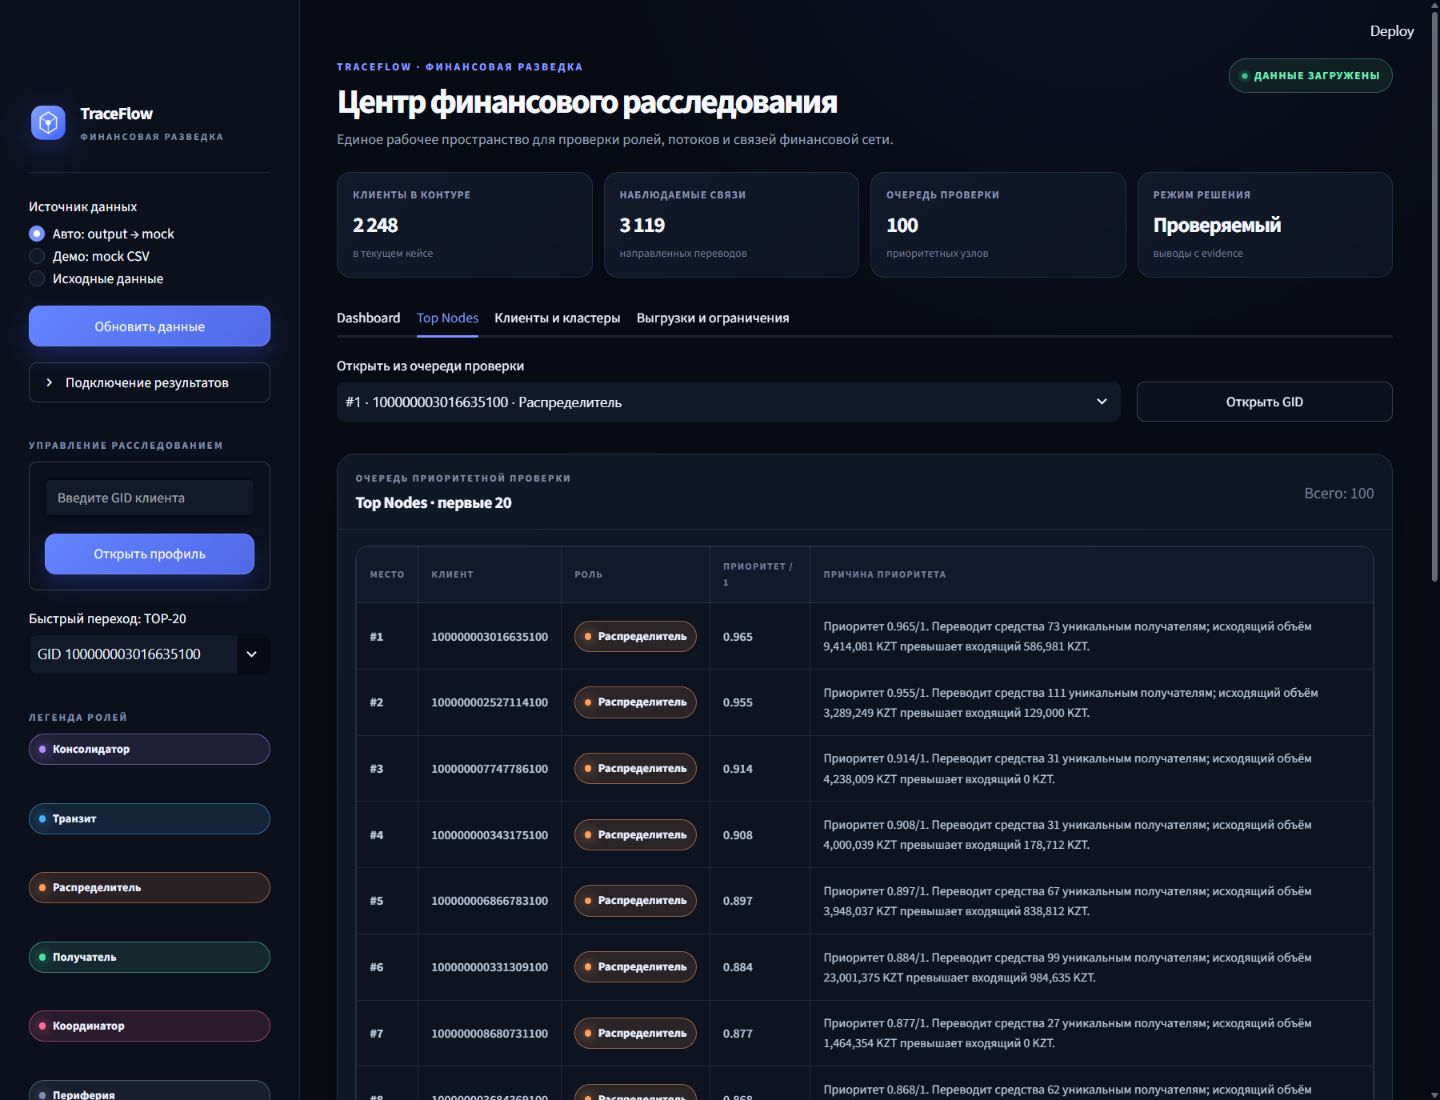
Task: Click client ID 100000000331309100 in row #6
Action: (489, 967)
